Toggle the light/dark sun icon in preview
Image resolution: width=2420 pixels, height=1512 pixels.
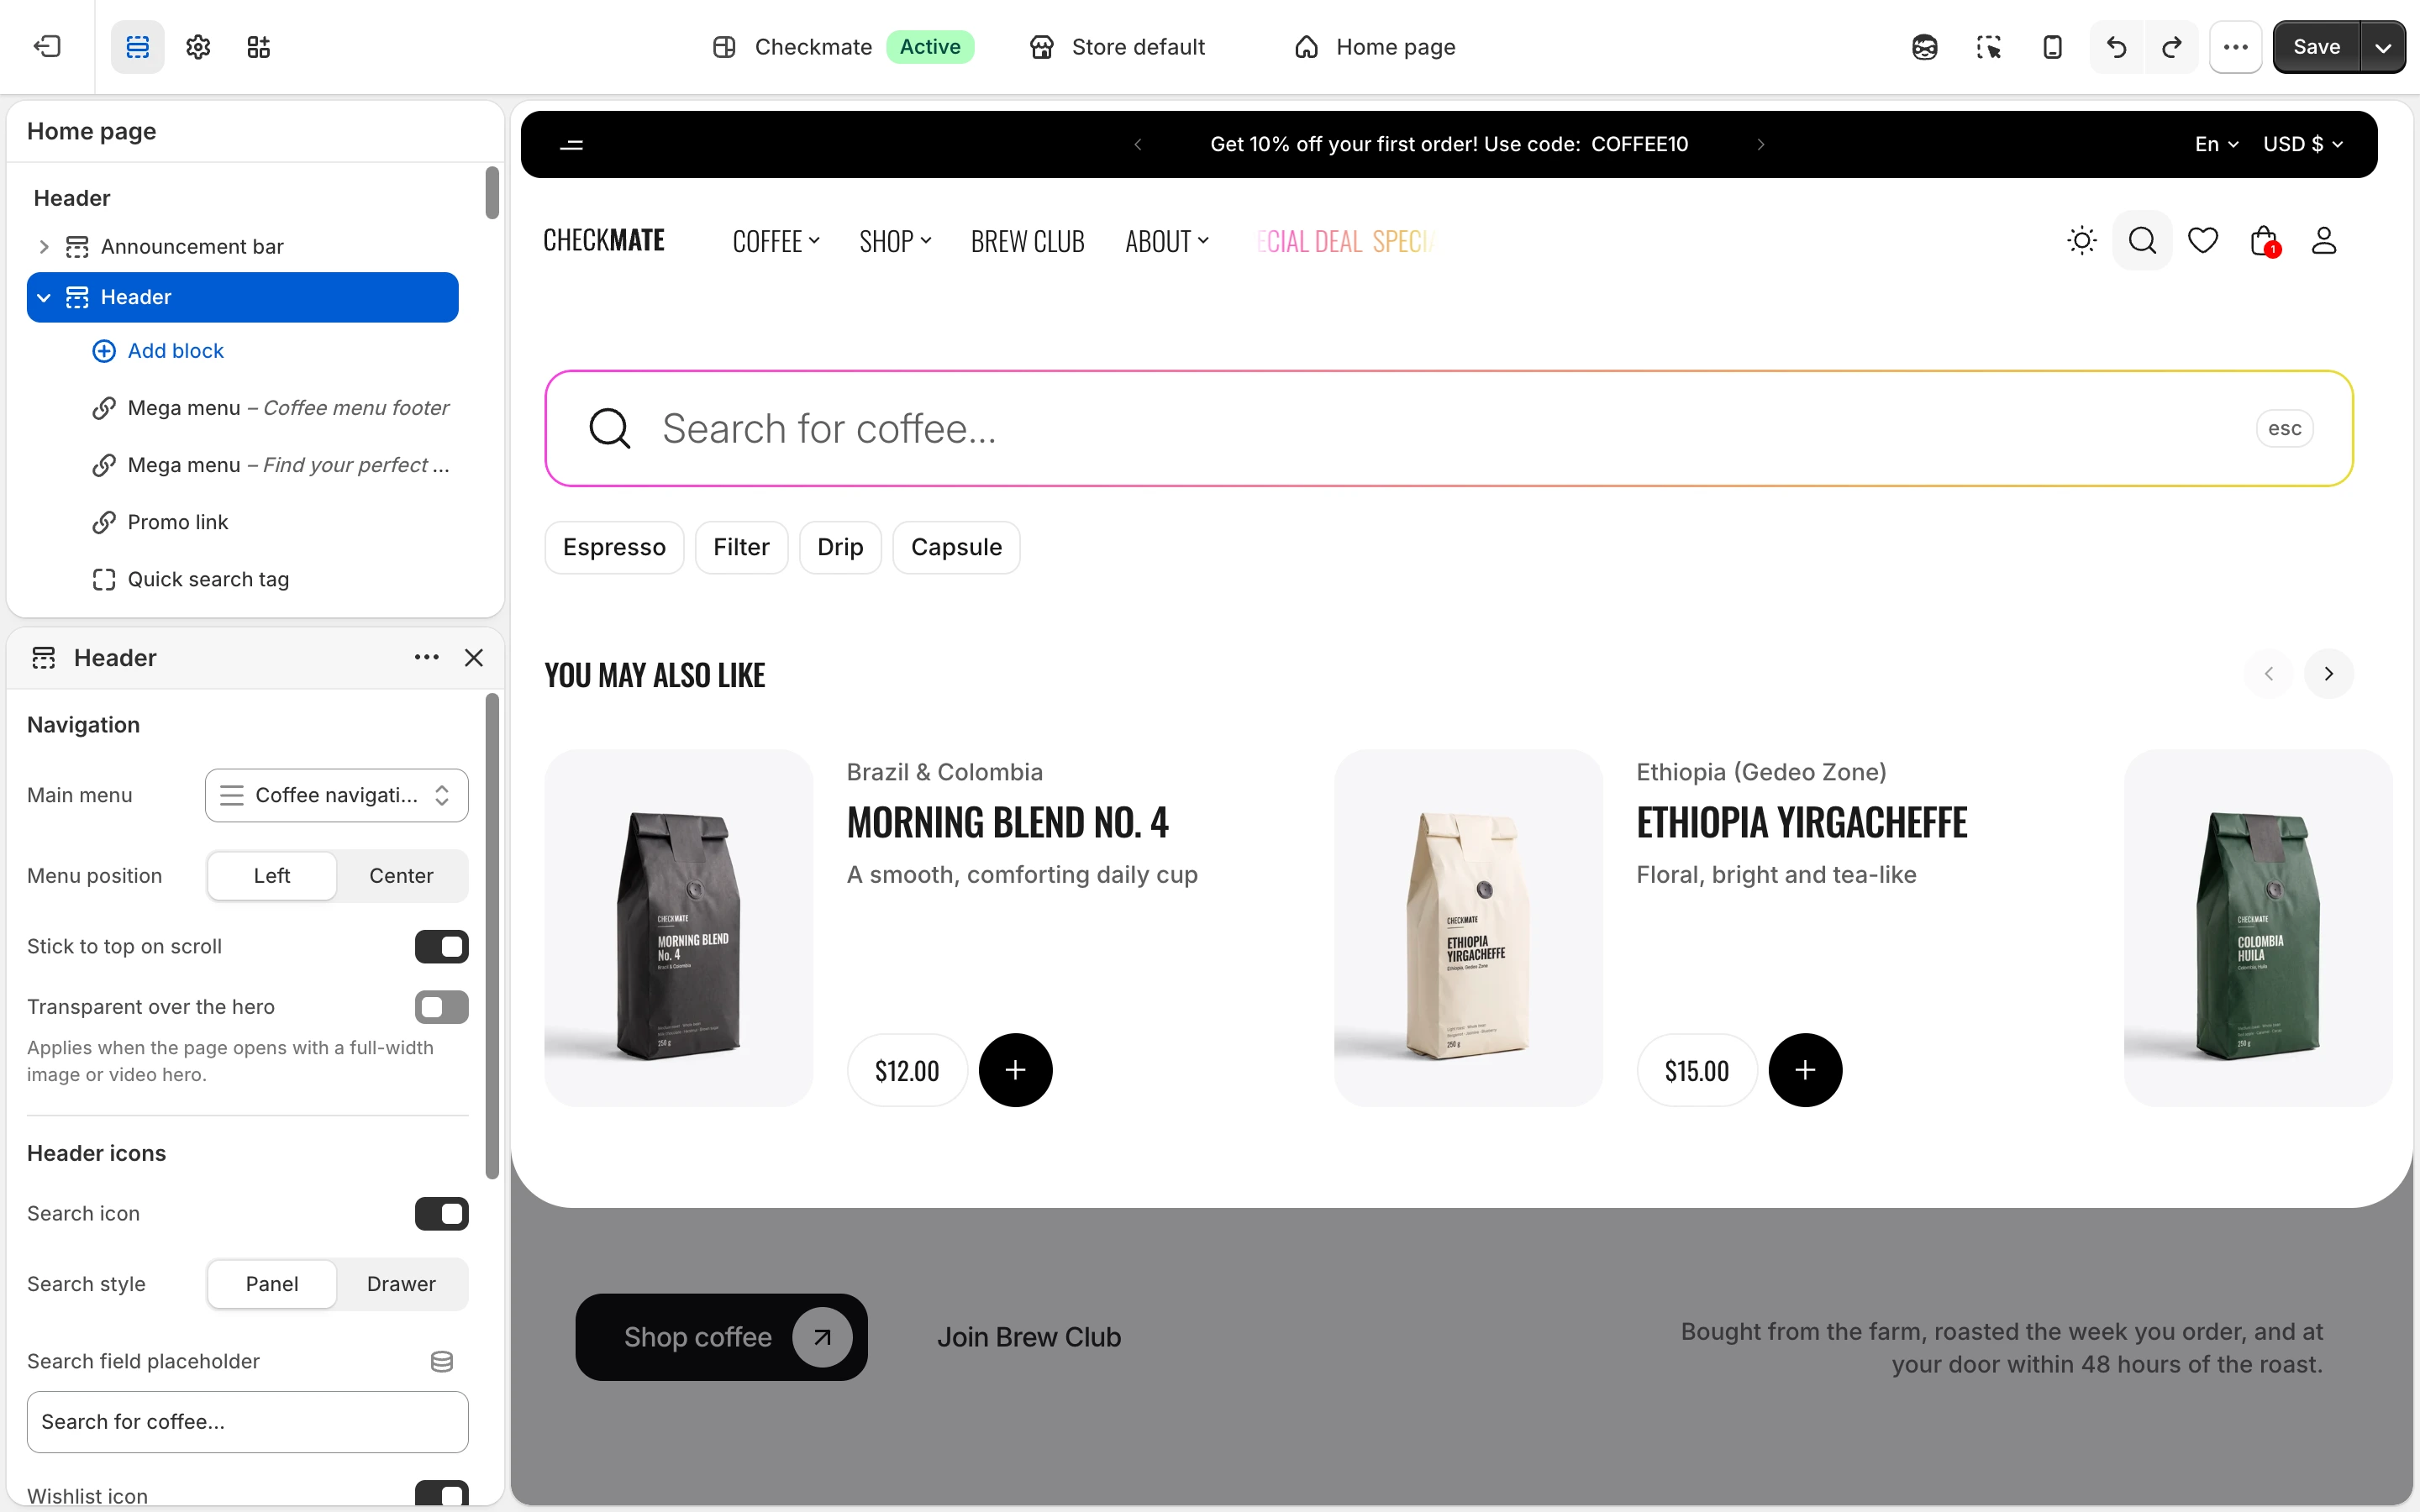click(2082, 240)
